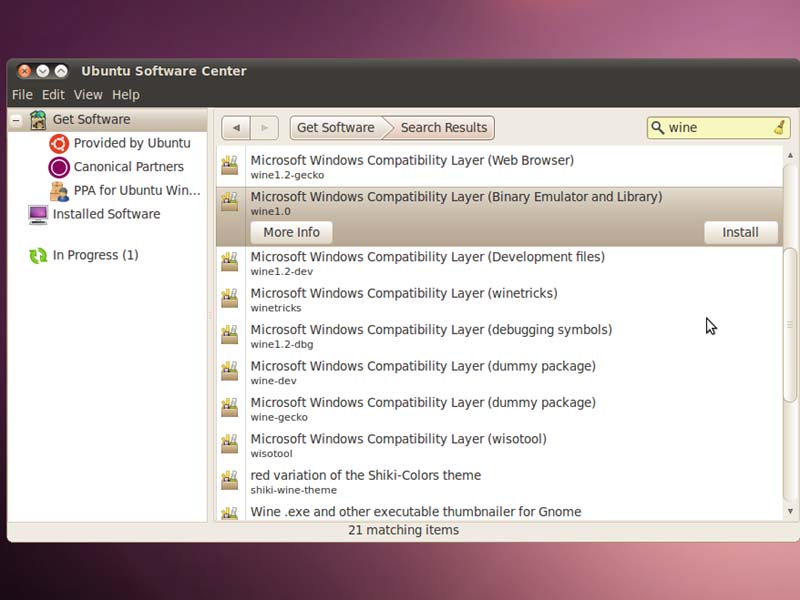Open the View menu
This screenshot has height=600, width=800.
[88, 95]
